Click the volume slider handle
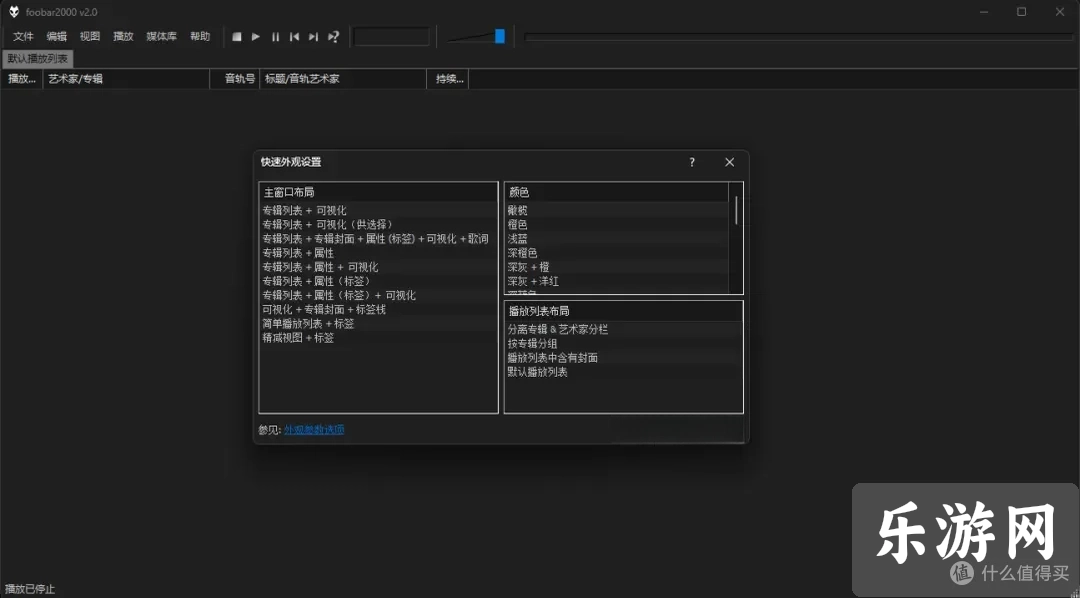 500,37
